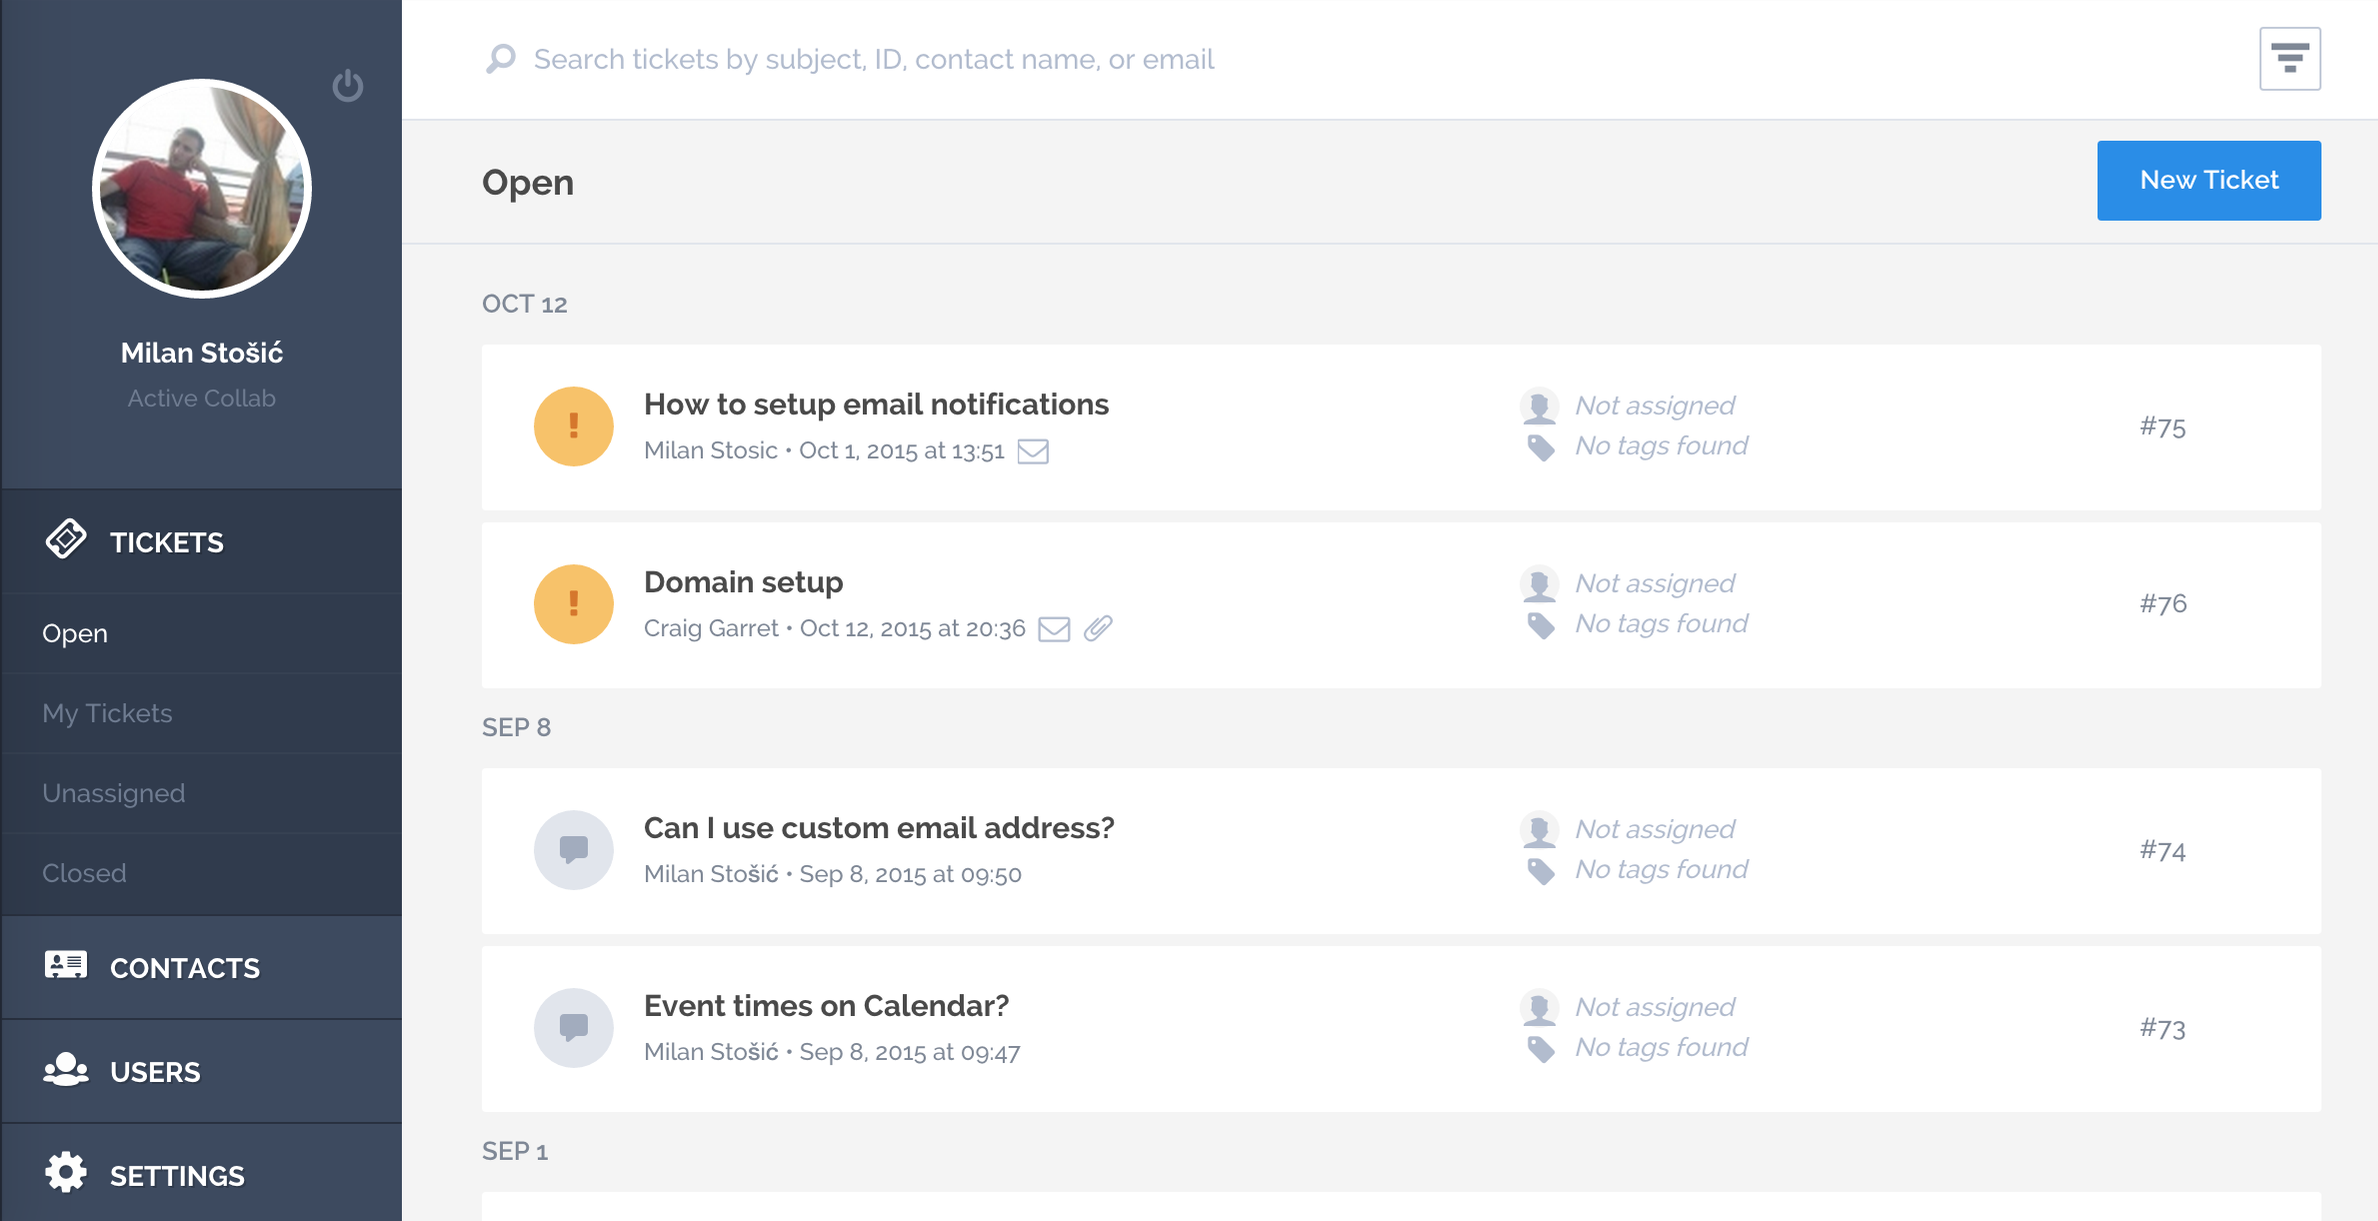The height and width of the screenshot is (1221, 2378).
Task: Open the filter options icon
Action: coord(2289,59)
